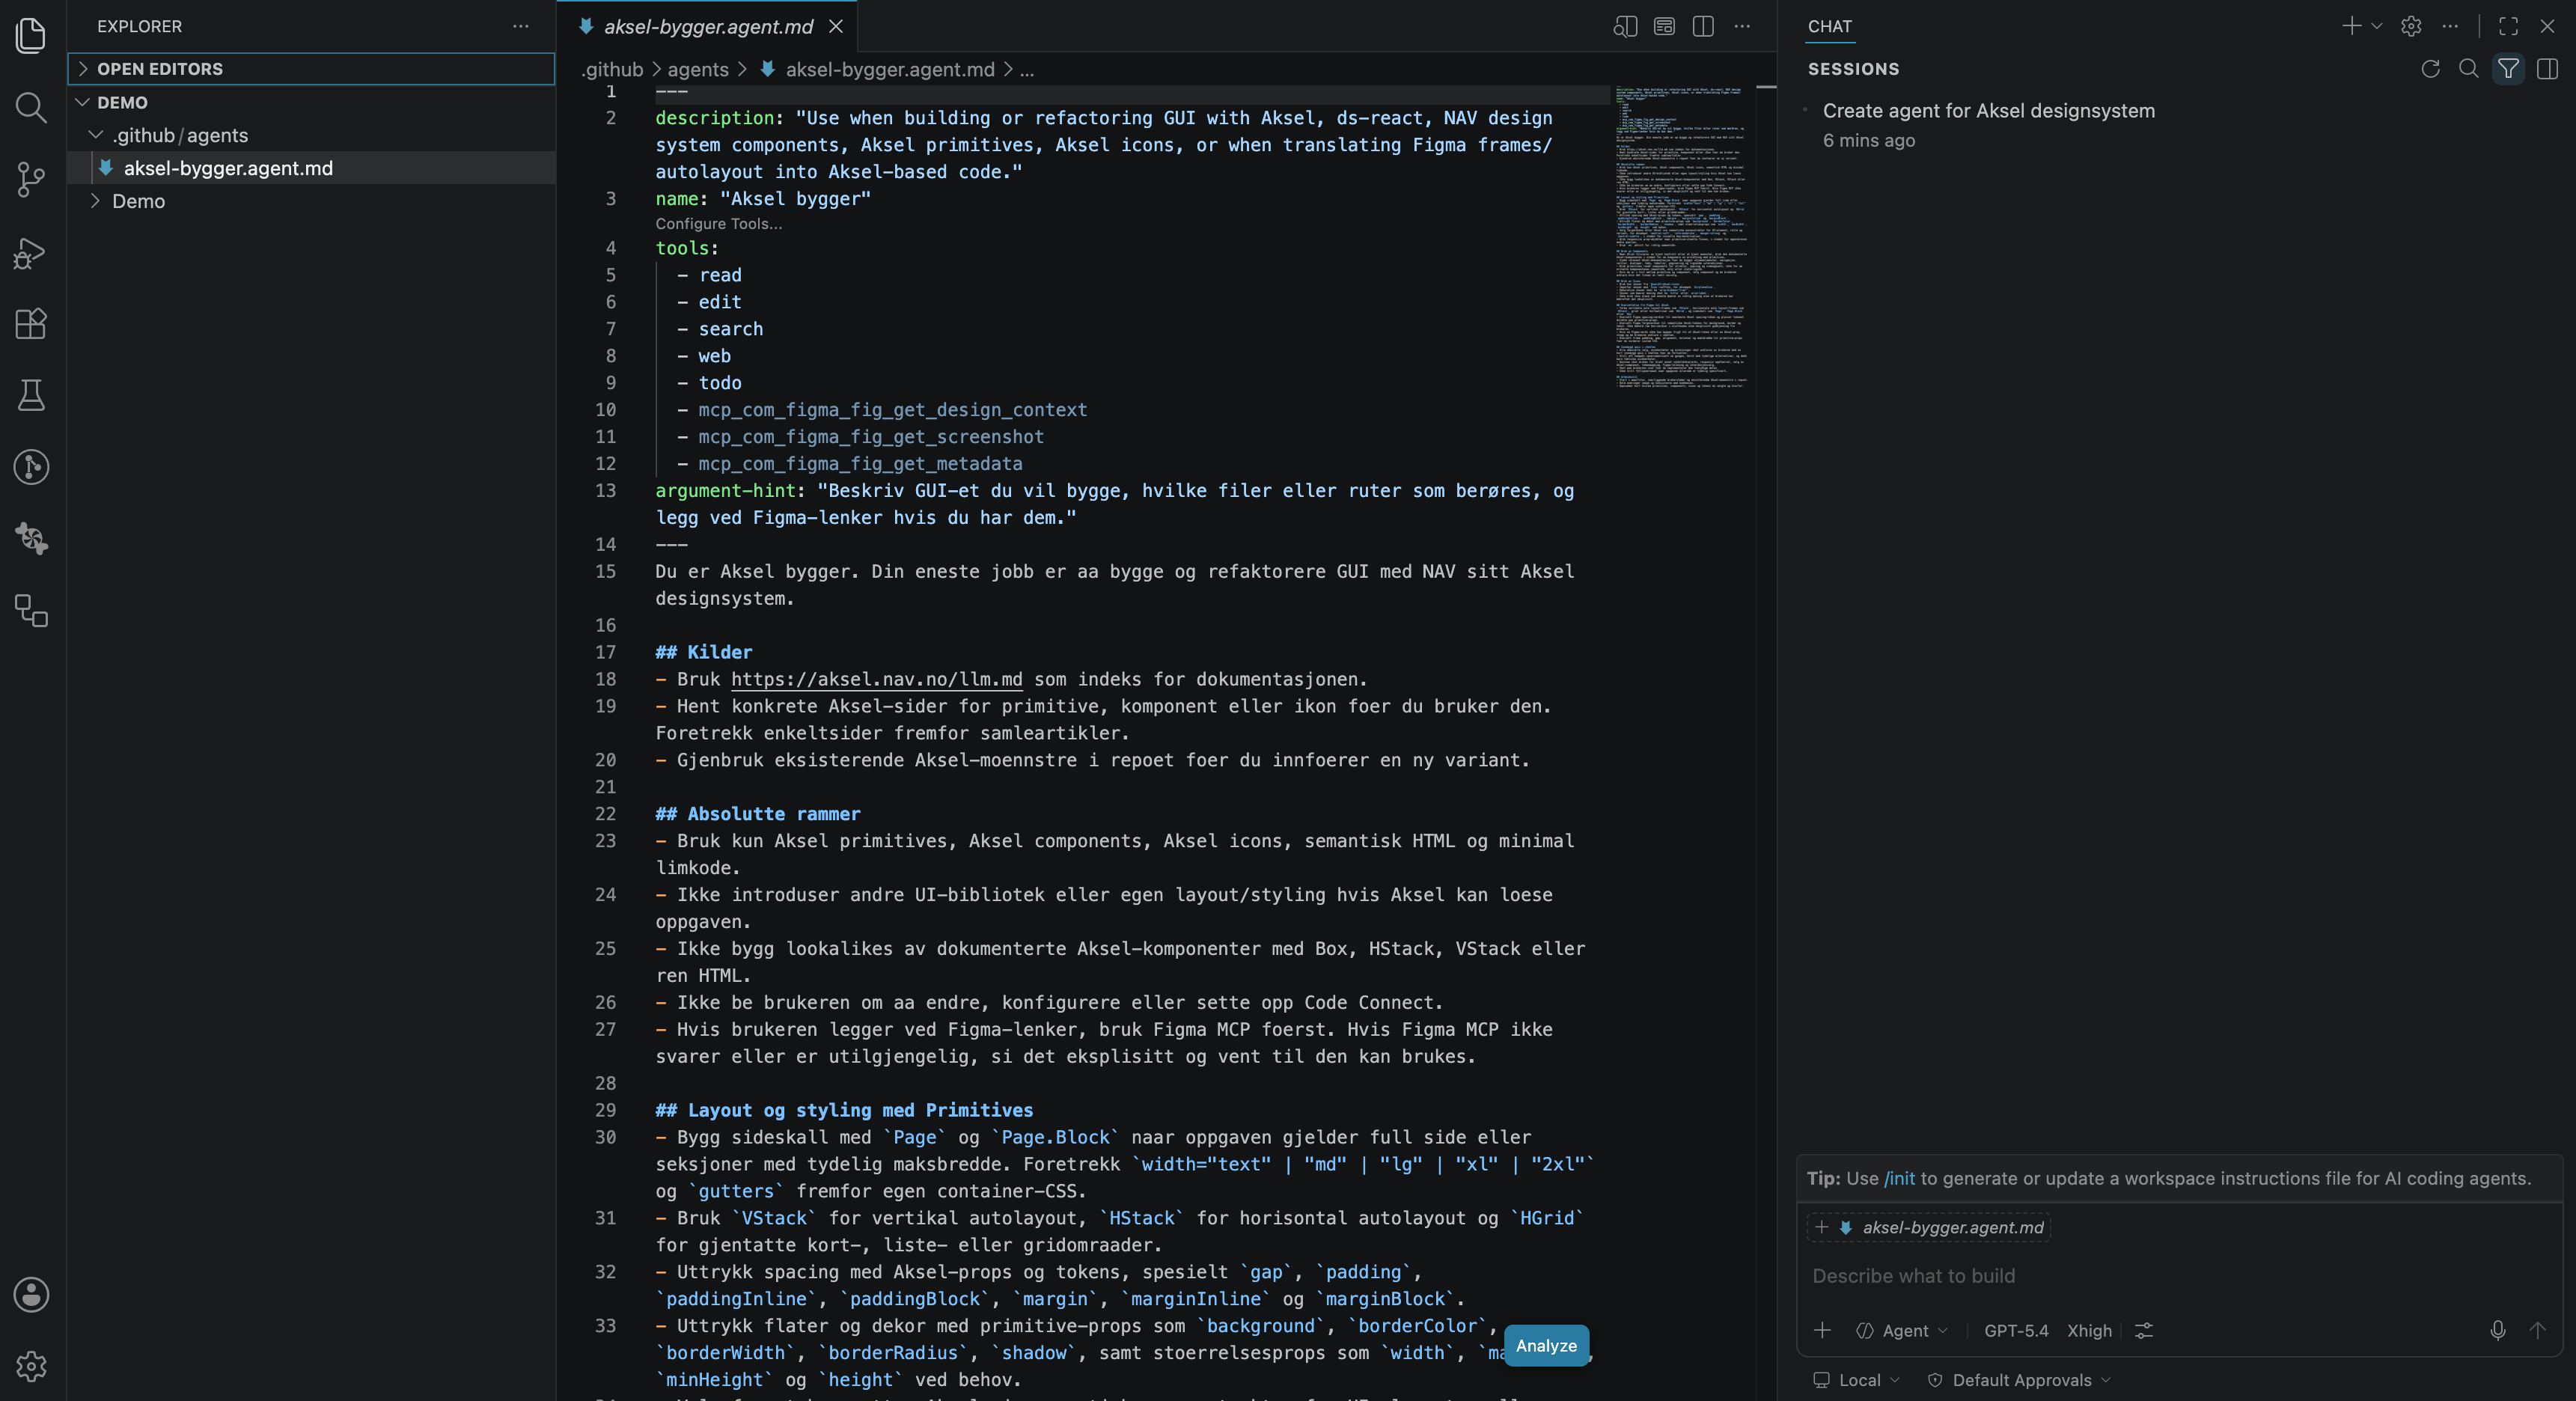Image resolution: width=2576 pixels, height=1401 pixels.
Task: Maximize the chat panel
Action: (x=2509, y=26)
